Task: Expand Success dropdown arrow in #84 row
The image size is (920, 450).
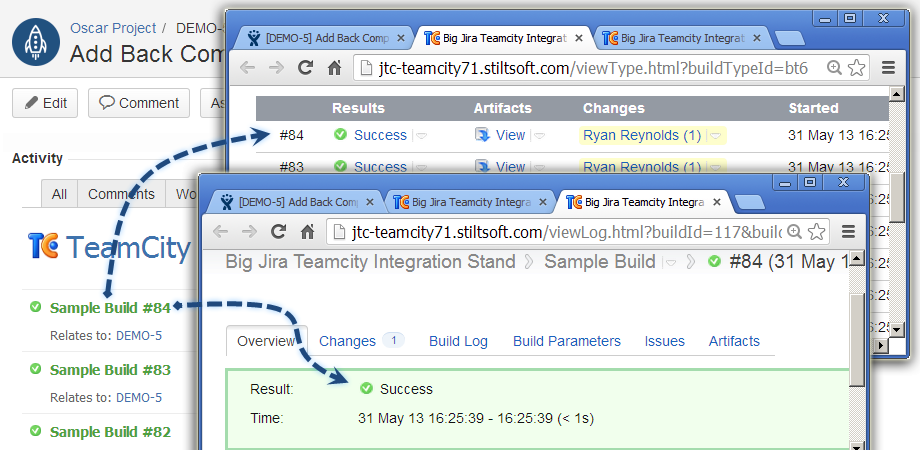Action: 421,136
